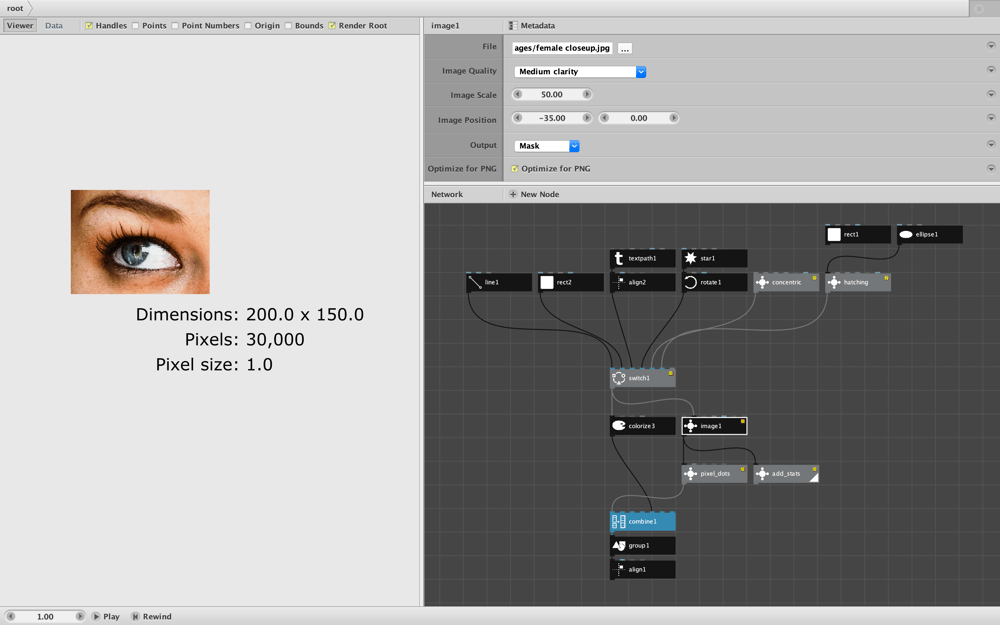Screen dimensions: 1000x625
Task: Increase the frame number with right arrow
Action: (x=80, y=616)
